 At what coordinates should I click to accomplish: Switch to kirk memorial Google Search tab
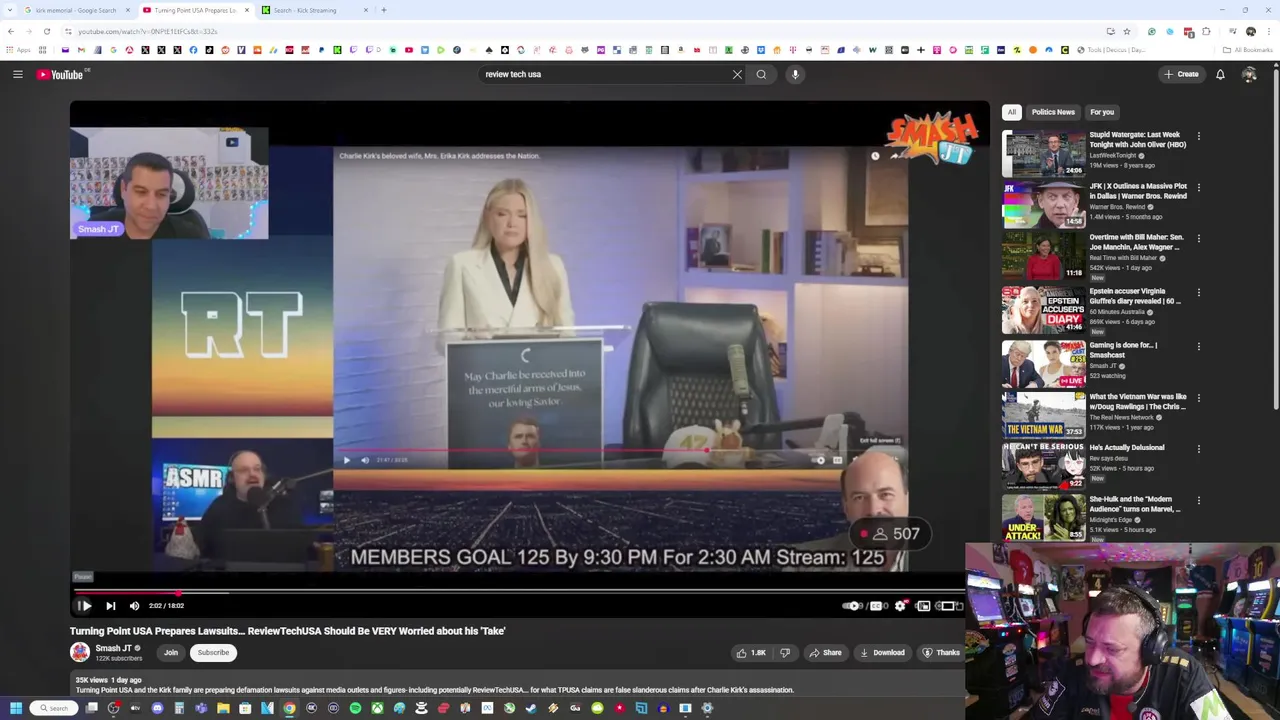[74, 10]
